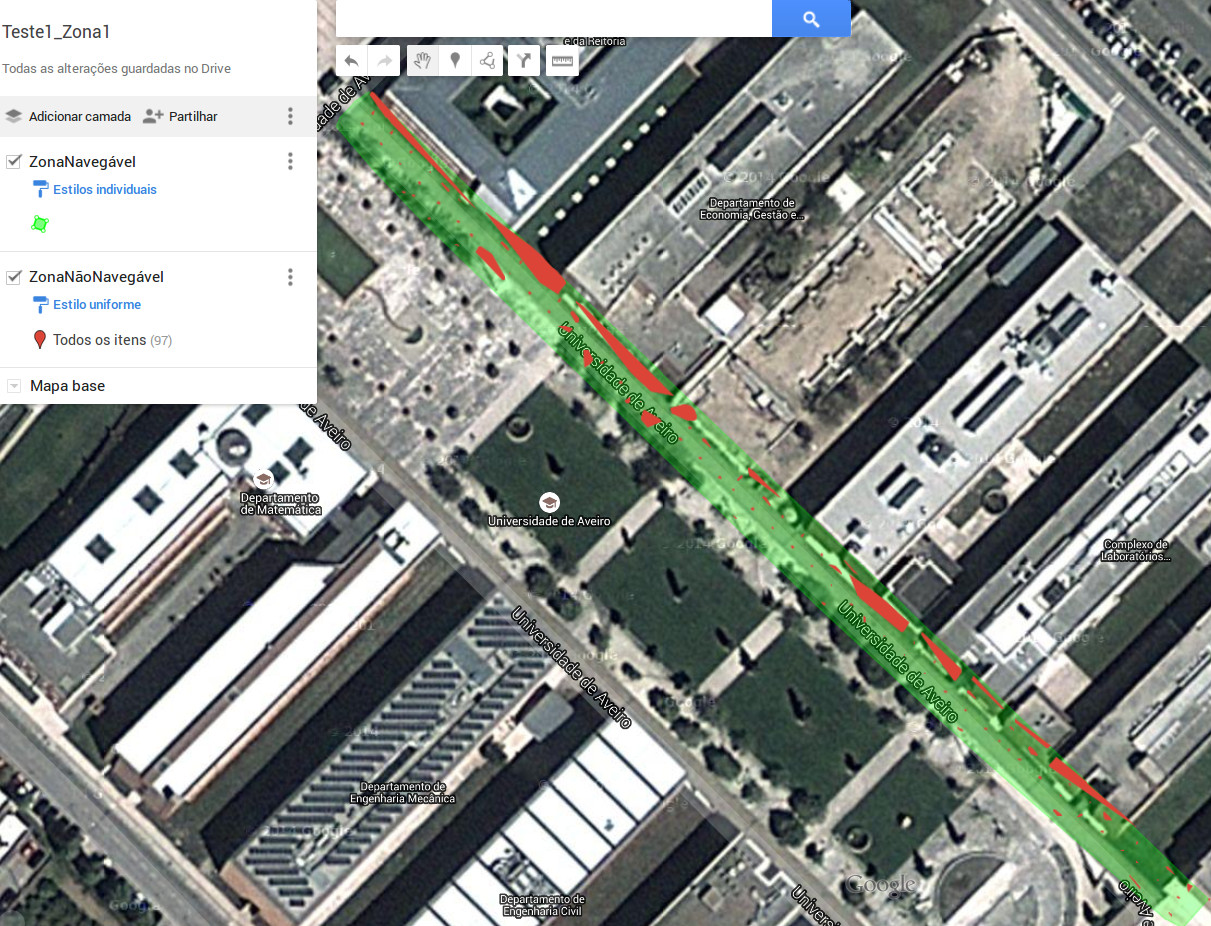Click the Departamento de Matemática map pin

click(264, 478)
